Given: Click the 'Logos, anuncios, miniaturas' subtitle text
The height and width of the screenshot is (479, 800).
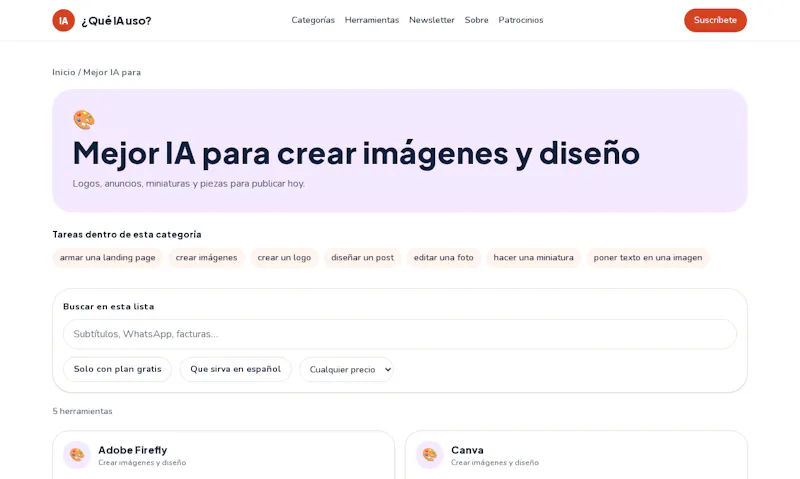Looking at the screenshot, I should [x=189, y=184].
